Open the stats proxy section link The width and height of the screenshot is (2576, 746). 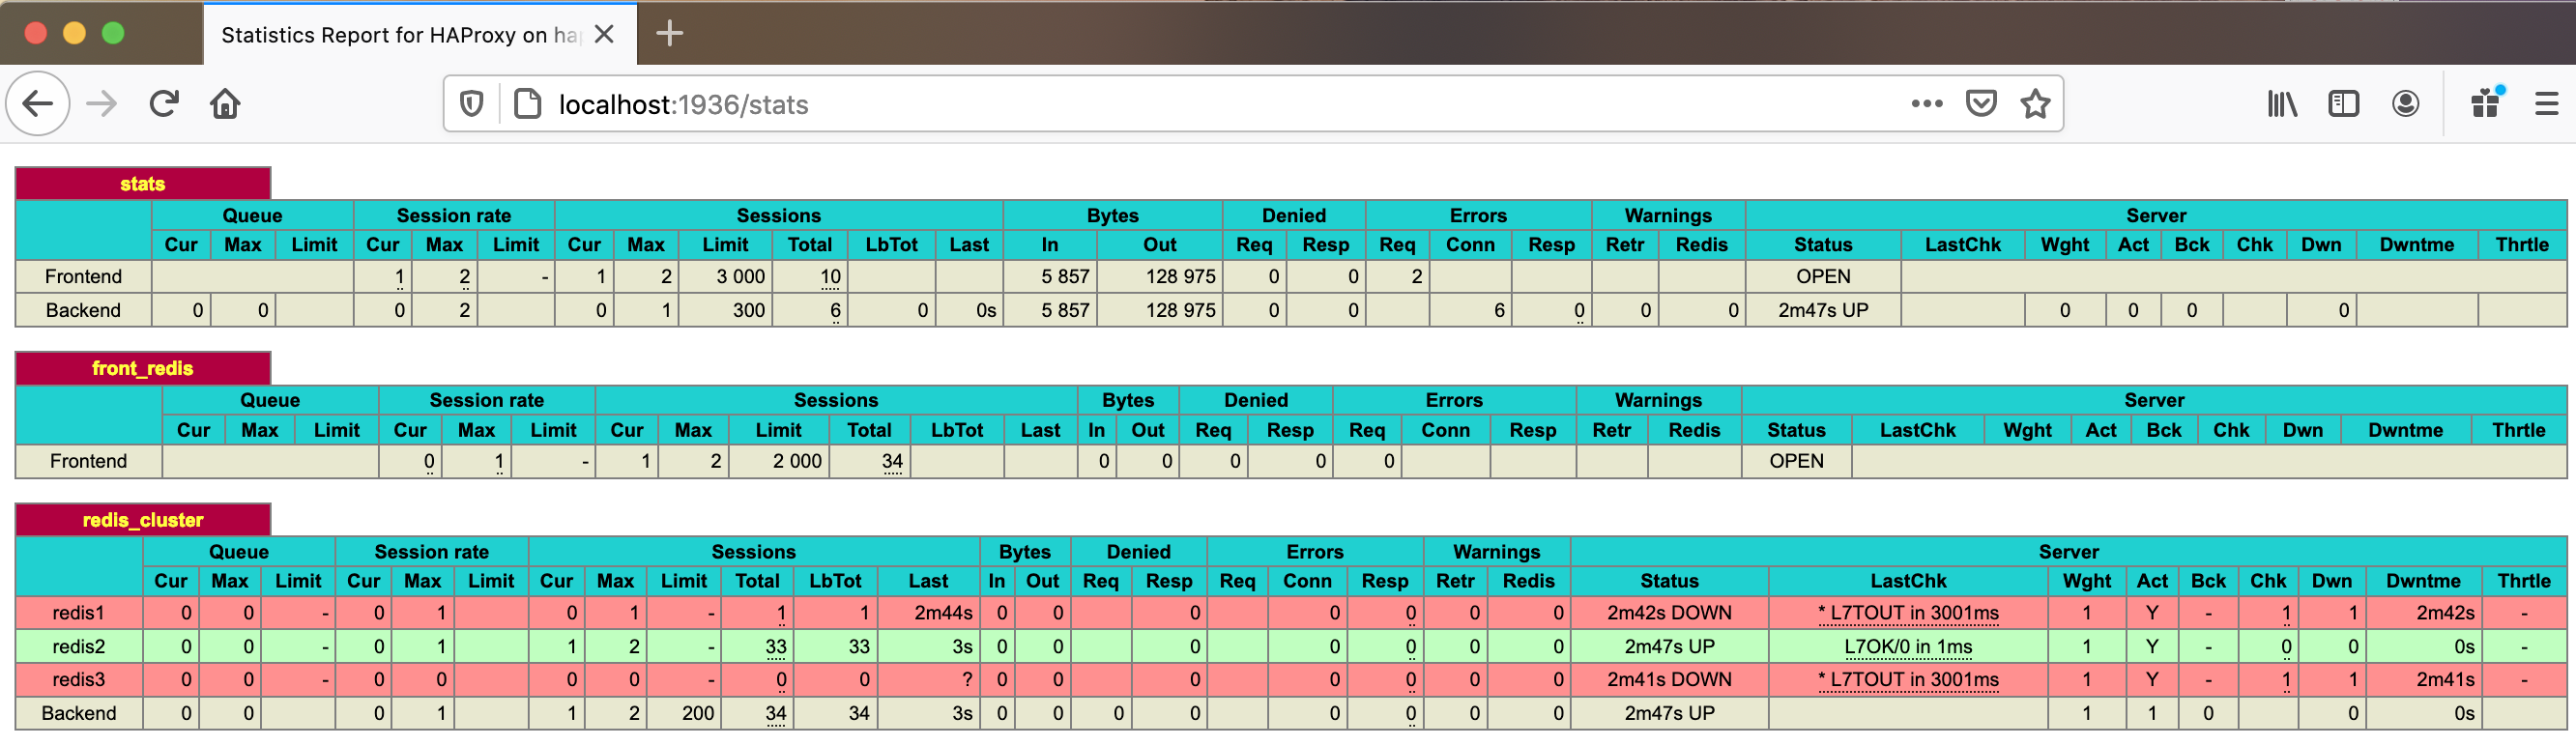tap(142, 184)
